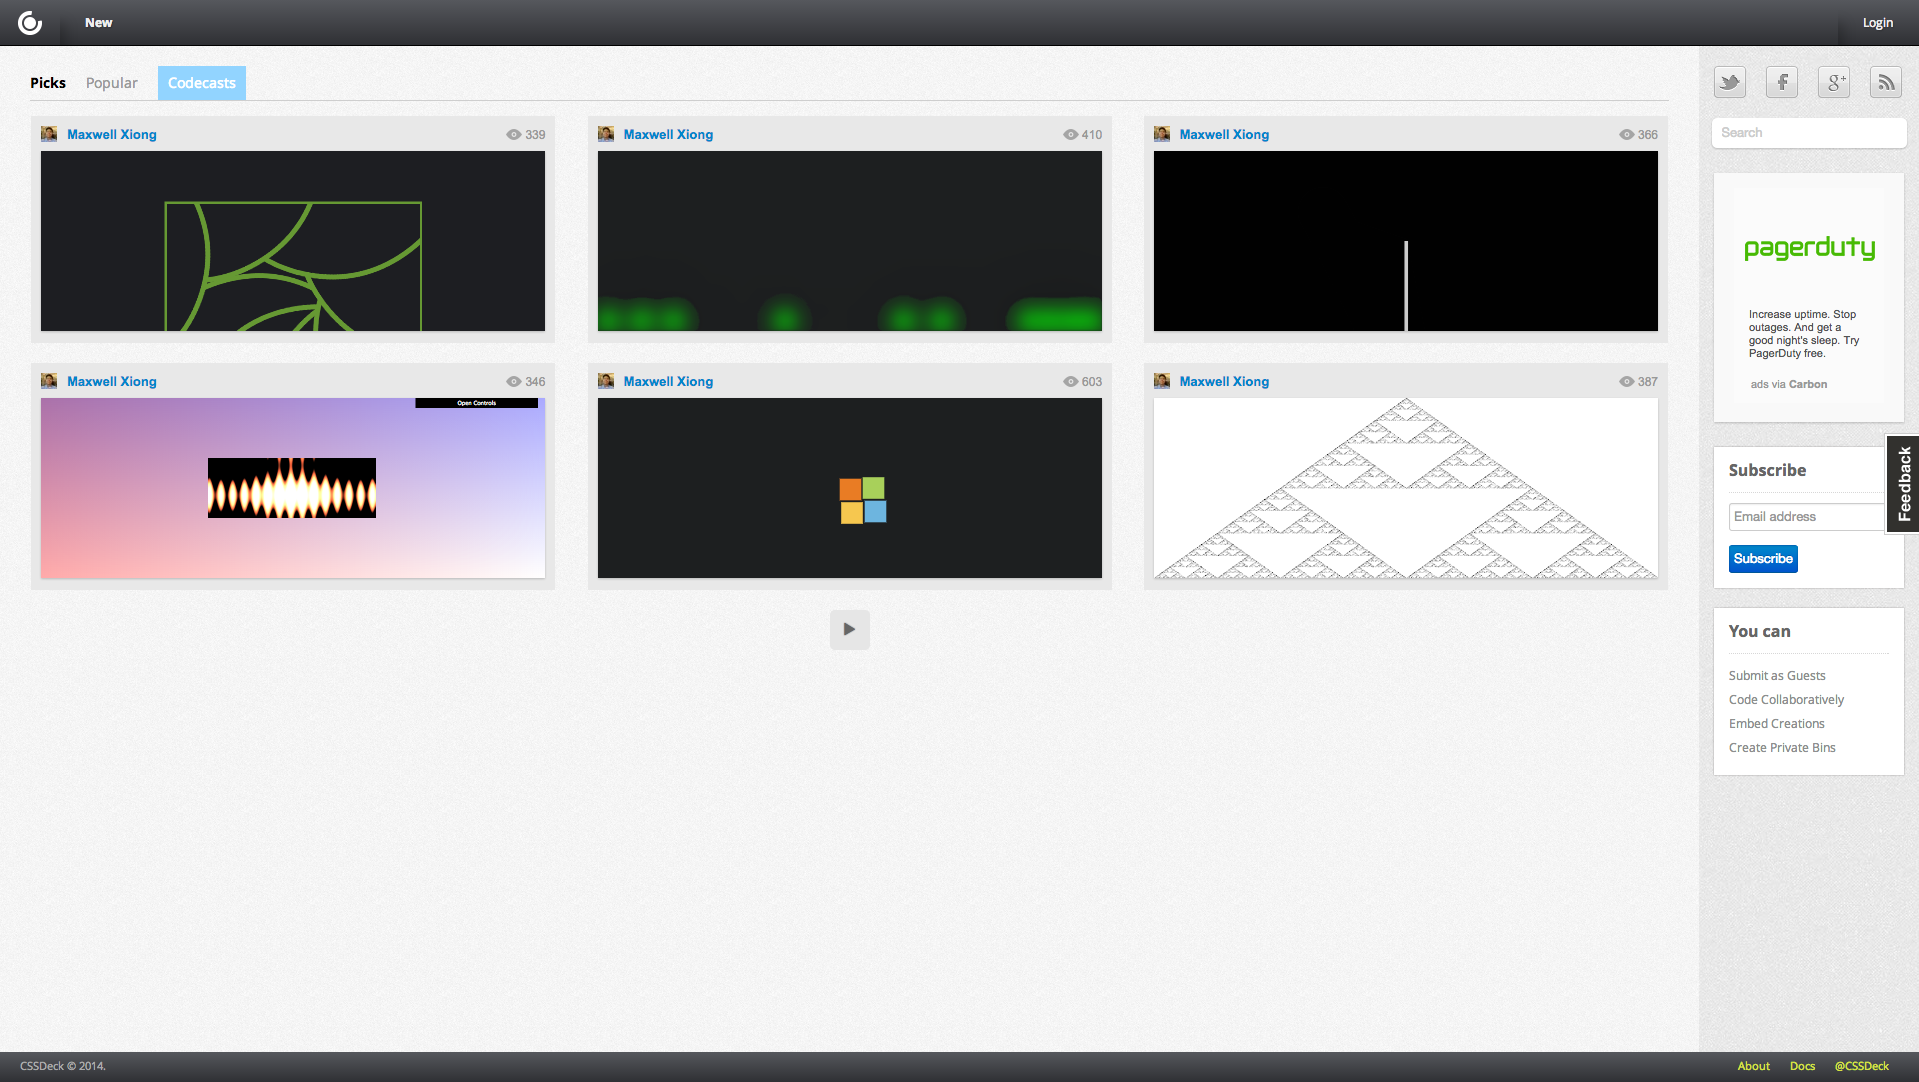1919x1082 pixels.
Task: Click avatar on the 410-views card
Action: click(606, 134)
